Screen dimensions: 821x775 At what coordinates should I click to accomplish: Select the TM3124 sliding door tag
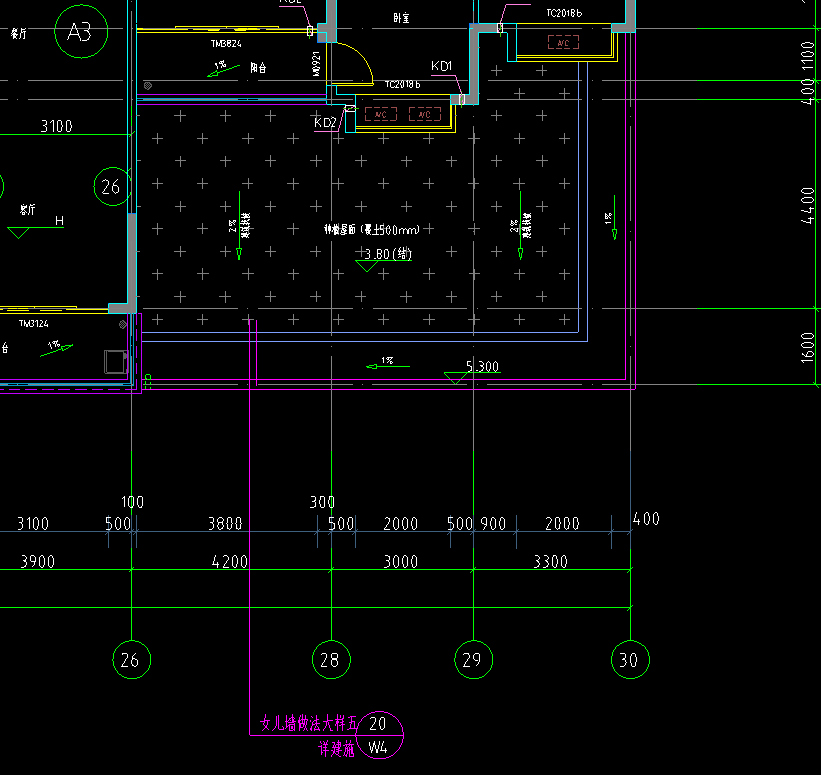34,324
